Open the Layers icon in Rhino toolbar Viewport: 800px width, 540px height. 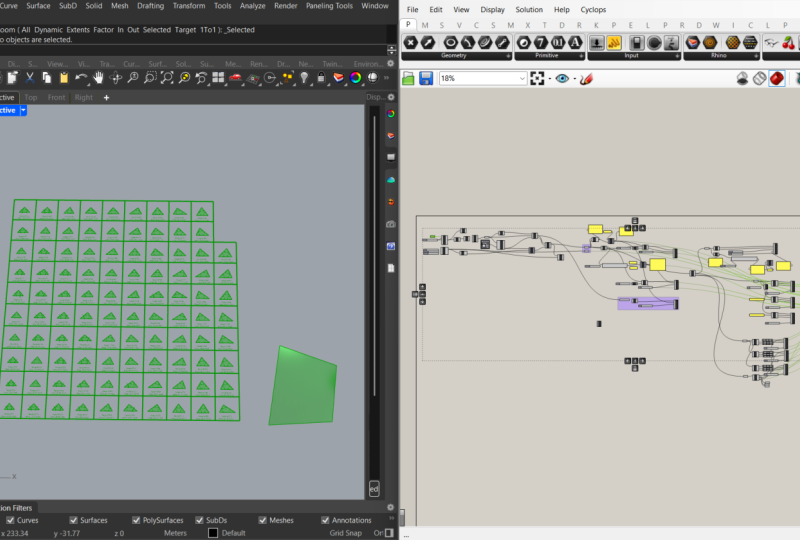(x=338, y=78)
